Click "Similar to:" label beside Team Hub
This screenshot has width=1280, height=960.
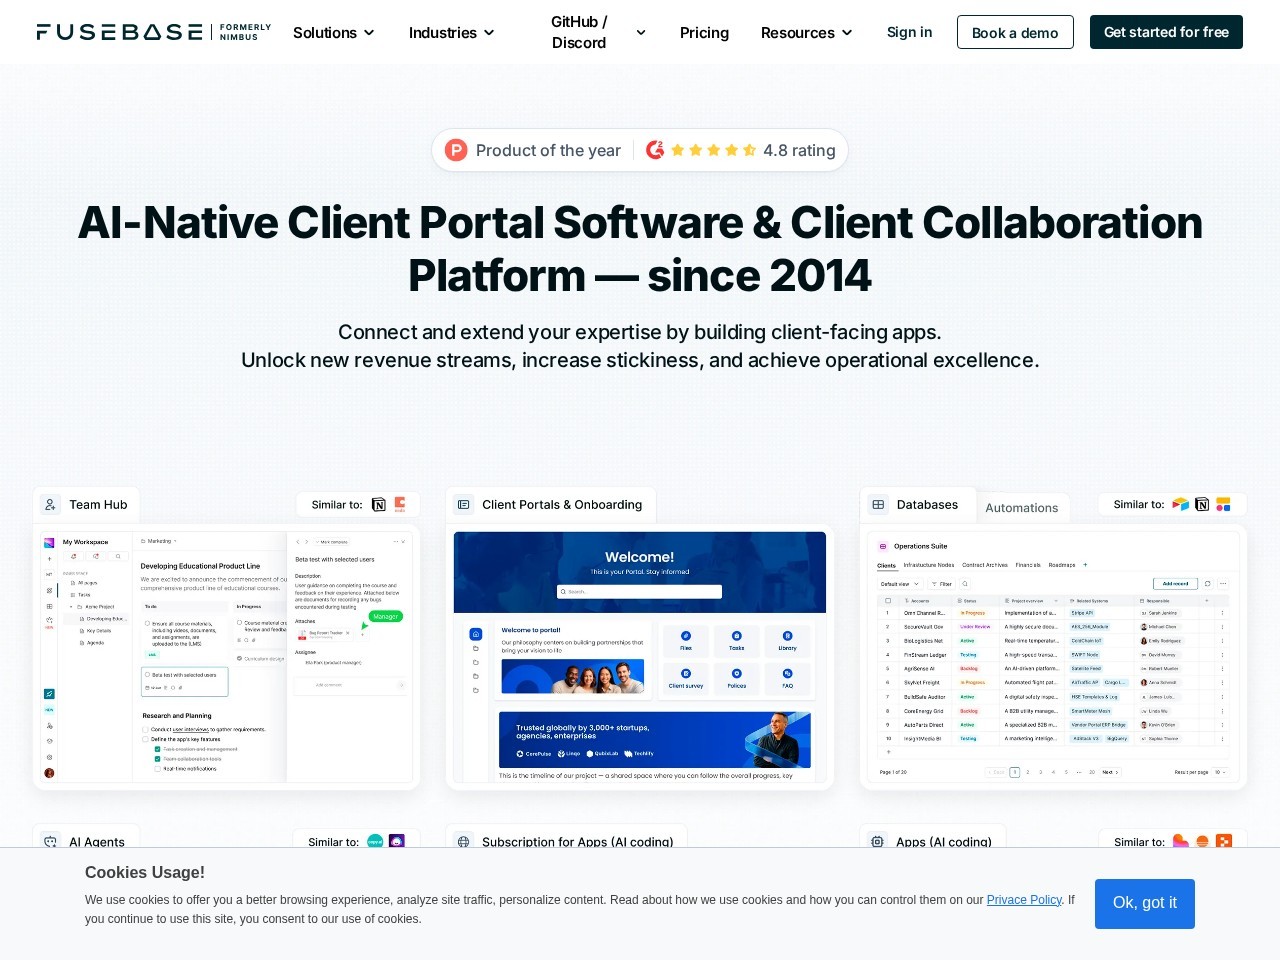(x=337, y=505)
